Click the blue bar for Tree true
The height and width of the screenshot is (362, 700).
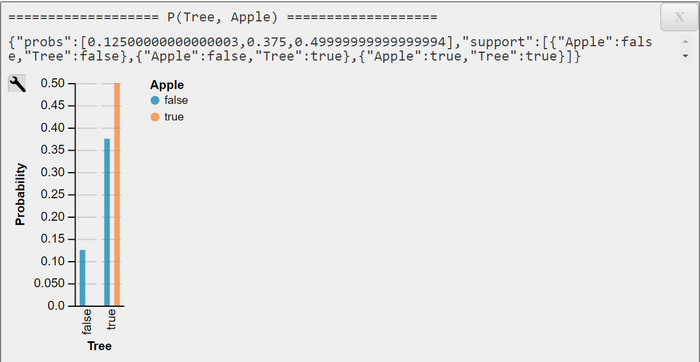(107, 222)
